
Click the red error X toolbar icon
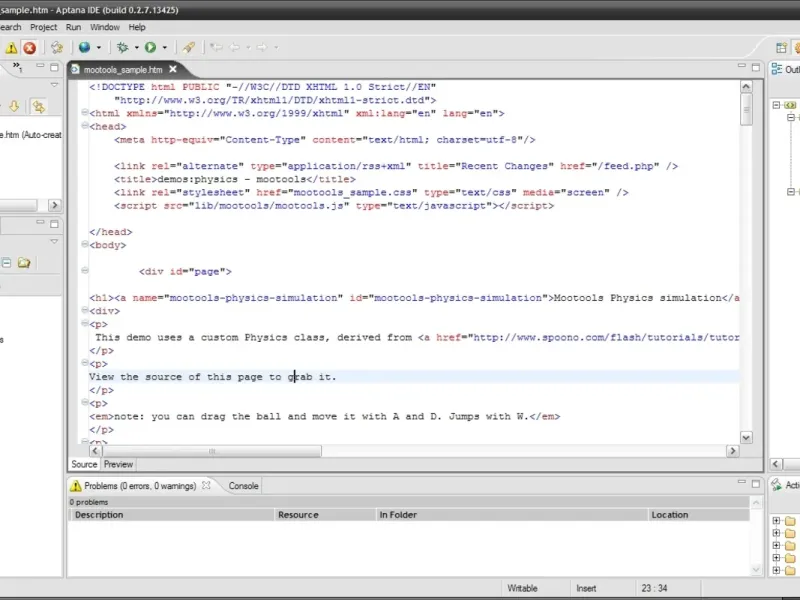pyautogui.click(x=30, y=47)
